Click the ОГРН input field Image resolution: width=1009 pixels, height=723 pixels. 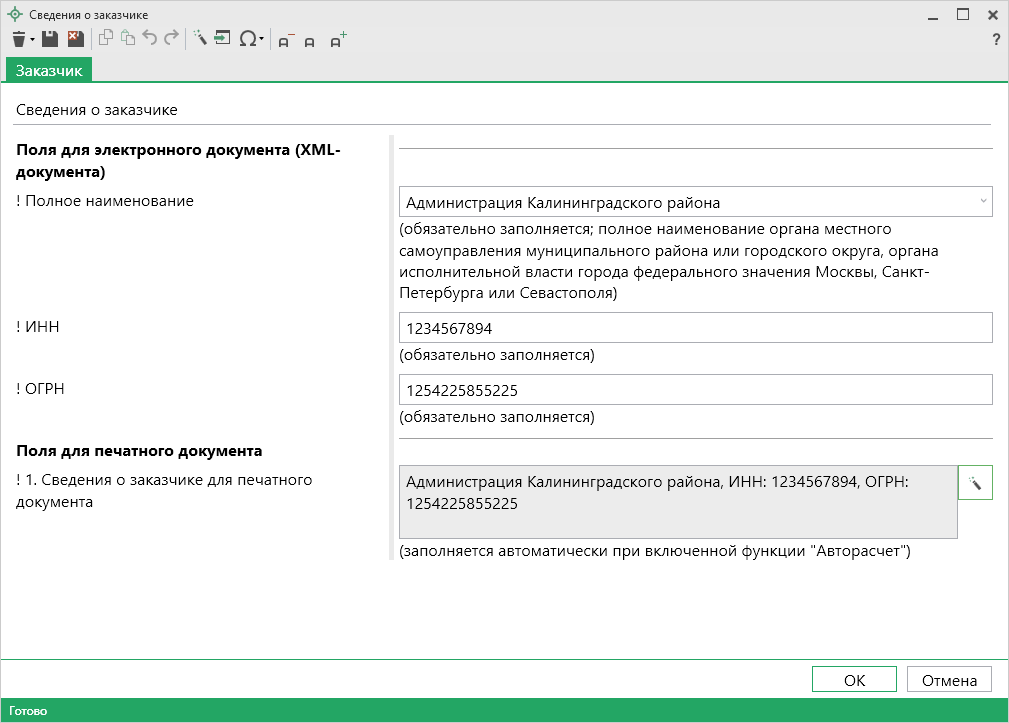tap(695, 390)
